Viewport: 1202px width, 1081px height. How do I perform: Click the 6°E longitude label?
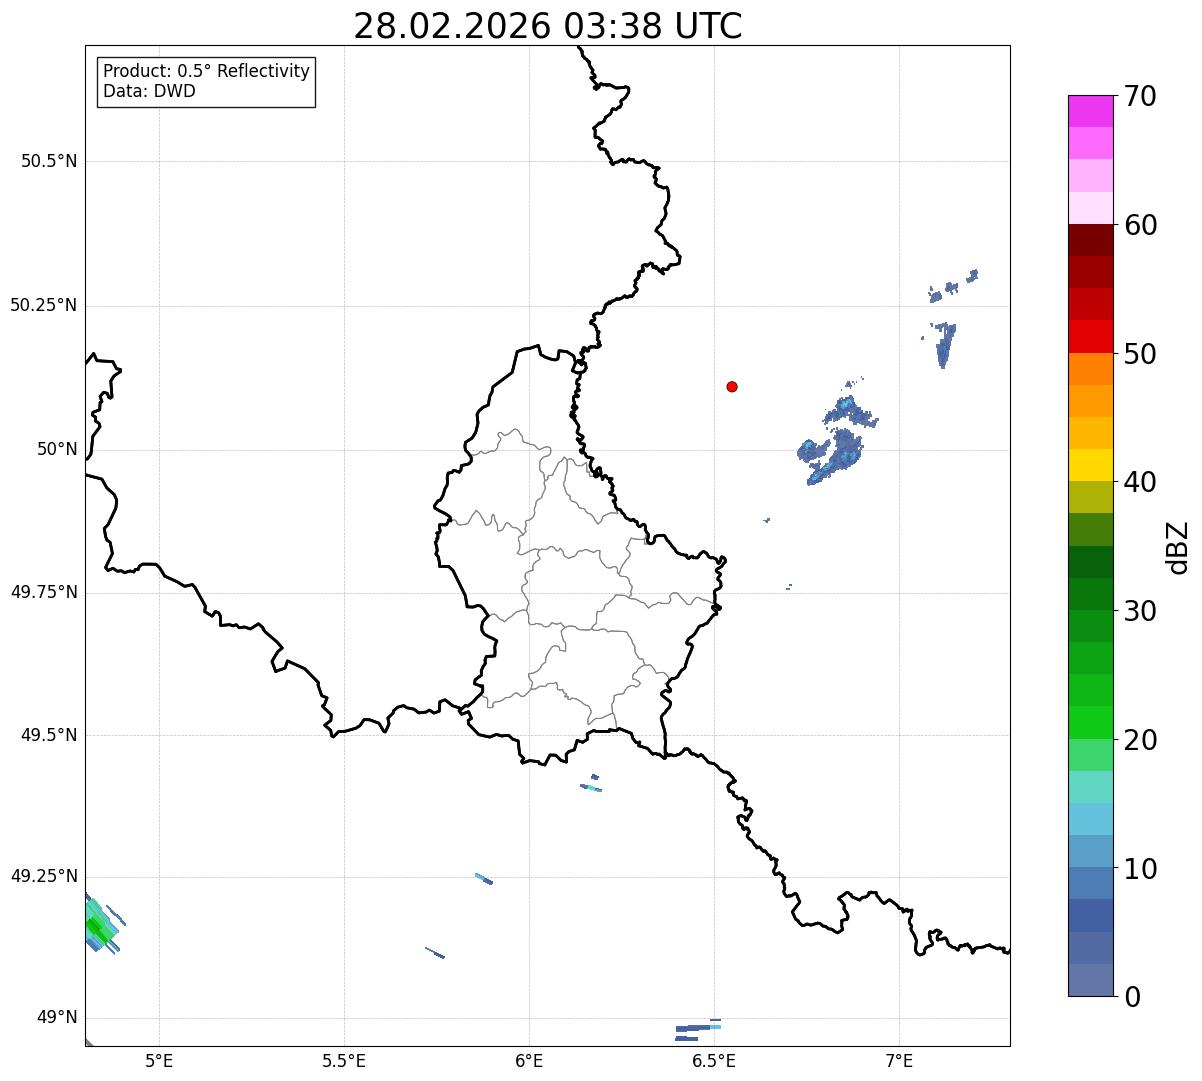click(529, 1060)
